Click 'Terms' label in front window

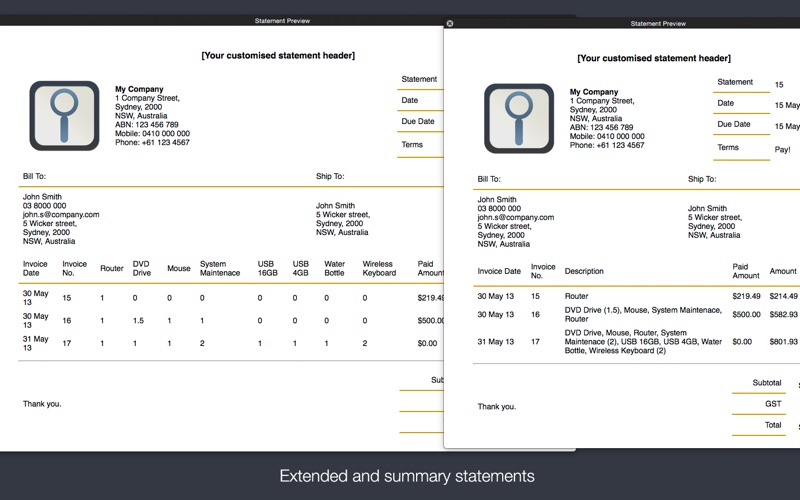click(728, 147)
